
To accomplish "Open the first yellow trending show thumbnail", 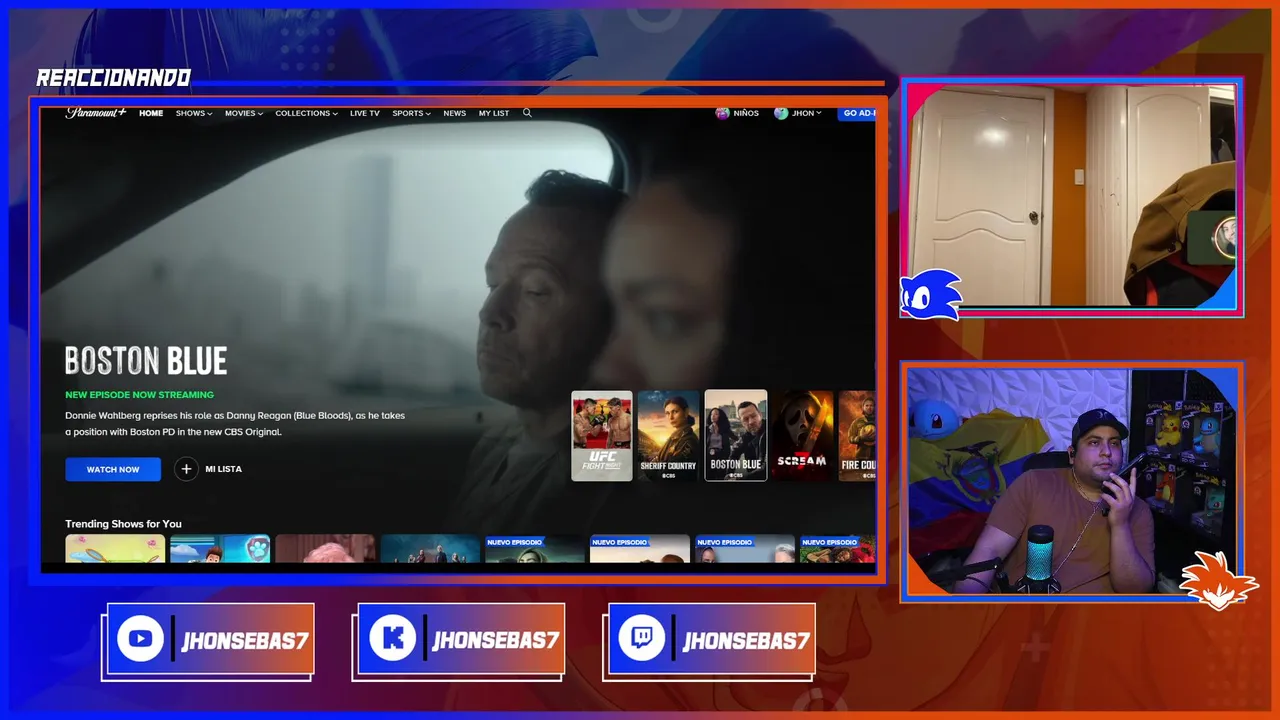I will coord(115,549).
